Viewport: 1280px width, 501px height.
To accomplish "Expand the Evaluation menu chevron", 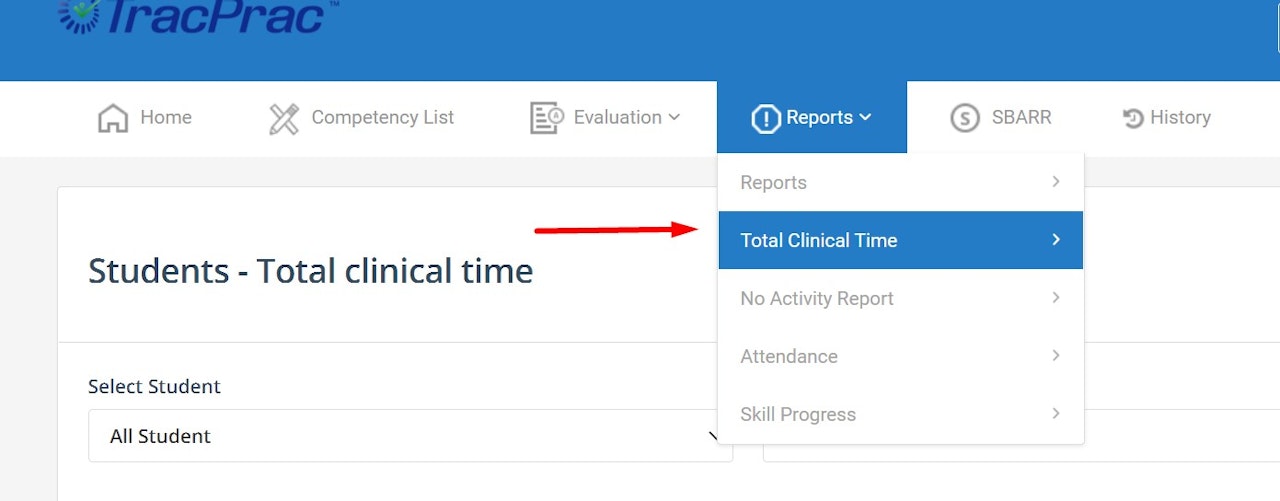I will [674, 117].
